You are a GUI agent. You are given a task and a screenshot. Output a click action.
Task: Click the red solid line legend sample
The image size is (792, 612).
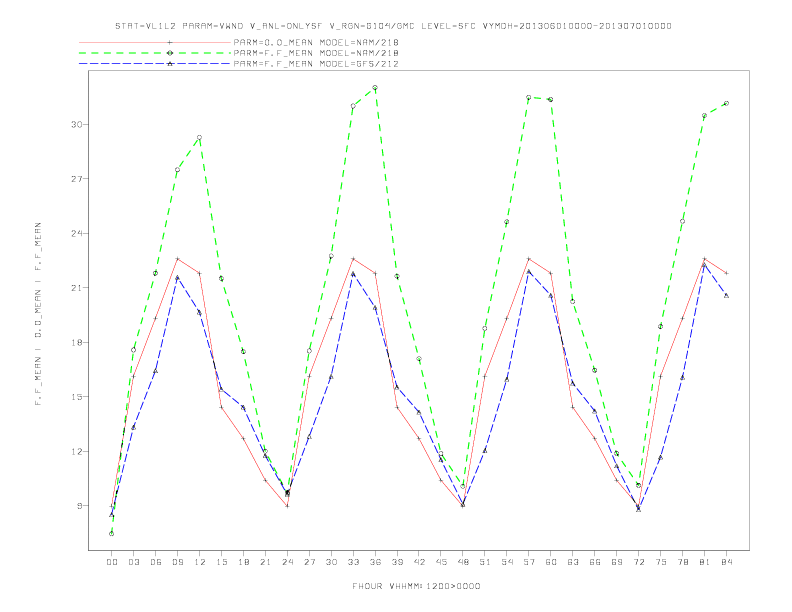(x=155, y=42)
